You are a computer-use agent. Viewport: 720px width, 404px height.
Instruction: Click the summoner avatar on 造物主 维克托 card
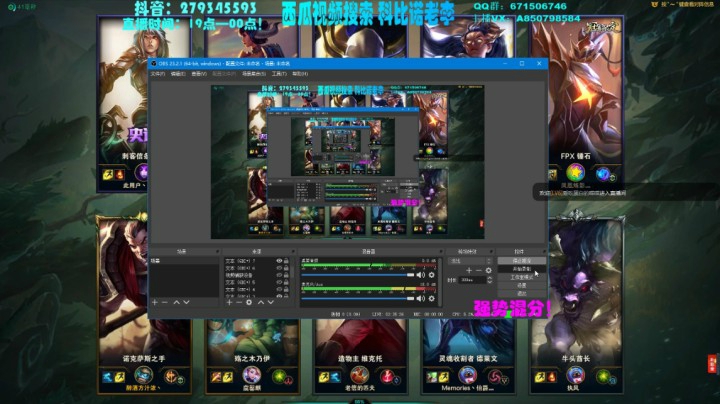click(360, 375)
